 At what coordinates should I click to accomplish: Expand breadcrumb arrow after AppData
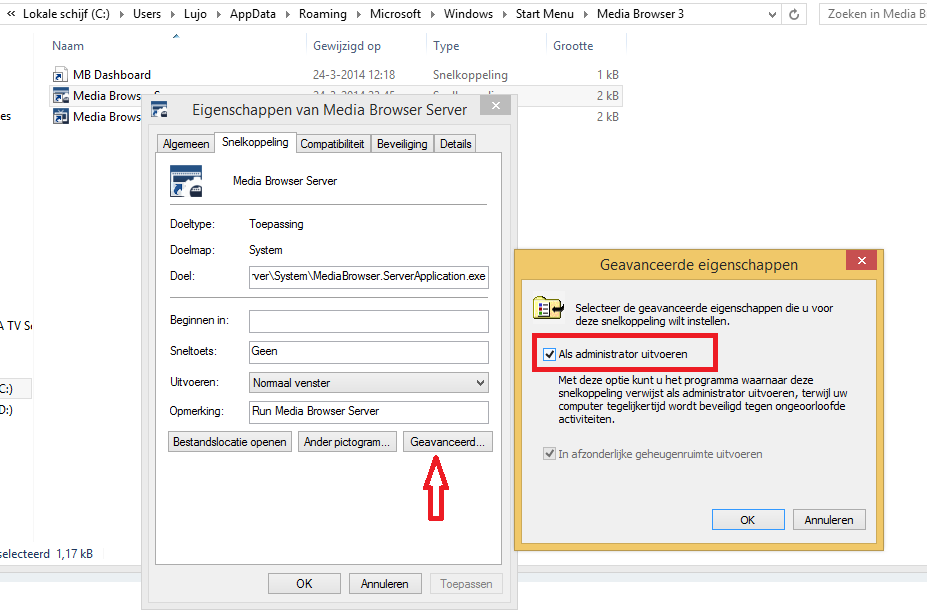[x=287, y=14]
